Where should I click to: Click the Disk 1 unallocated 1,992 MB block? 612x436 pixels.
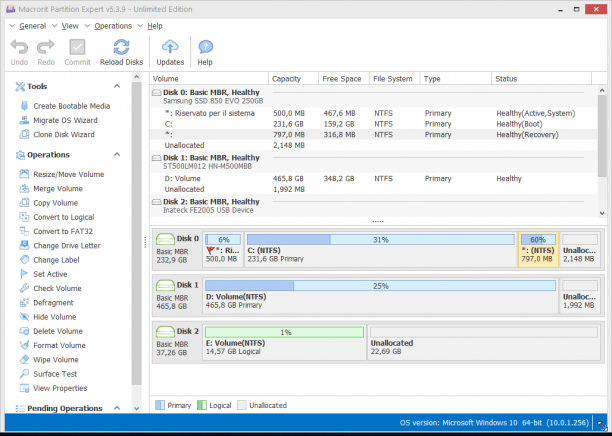[x=580, y=295]
